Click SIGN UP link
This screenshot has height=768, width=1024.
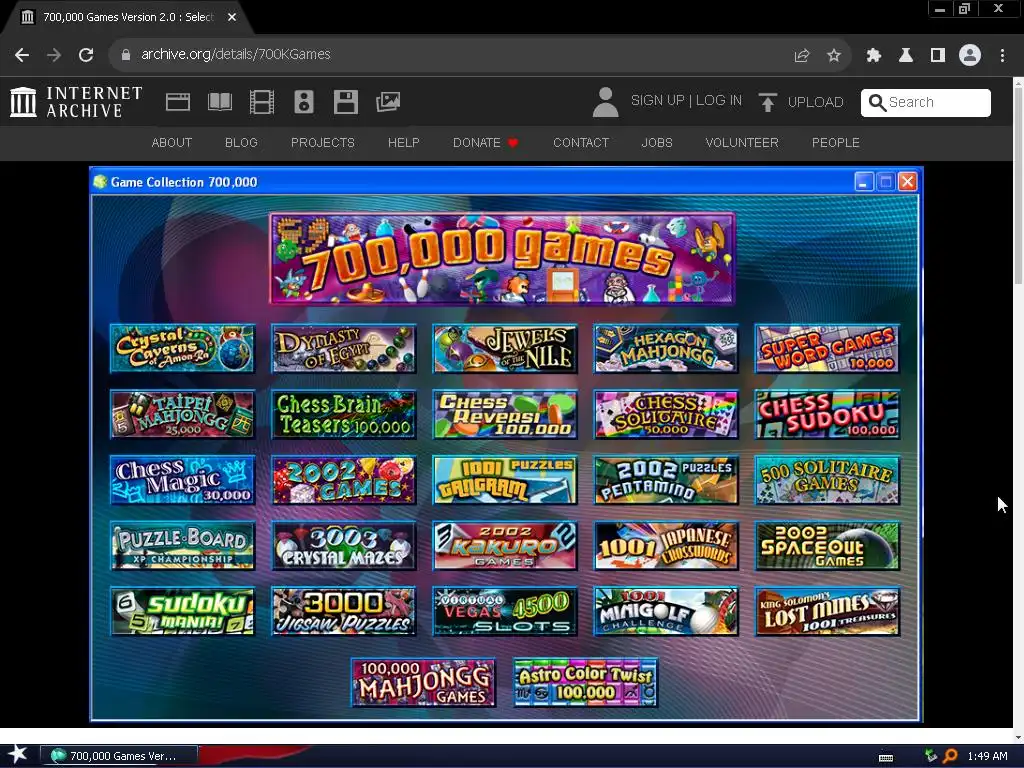(x=657, y=101)
